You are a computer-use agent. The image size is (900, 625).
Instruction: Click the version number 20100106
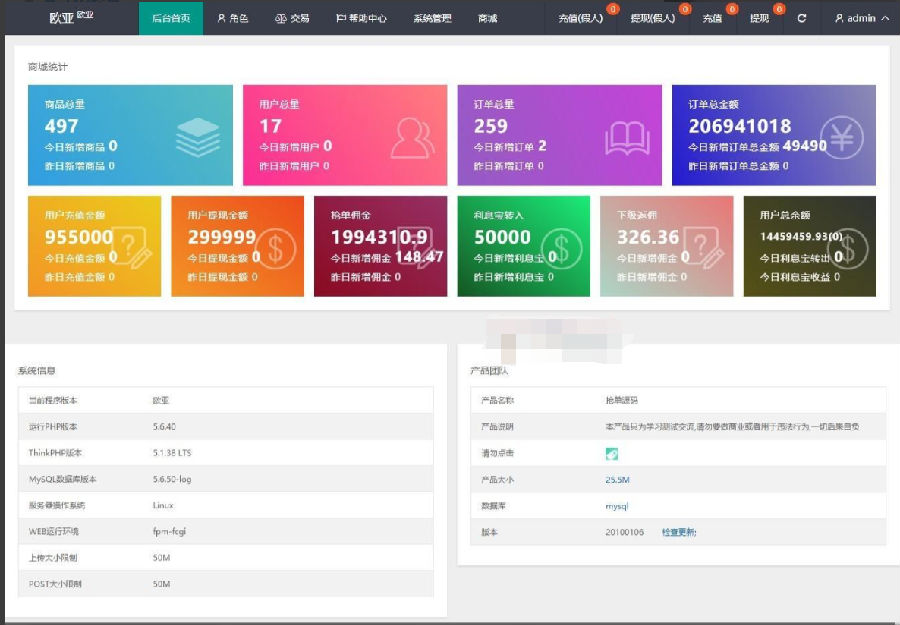click(x=624, y=533)
